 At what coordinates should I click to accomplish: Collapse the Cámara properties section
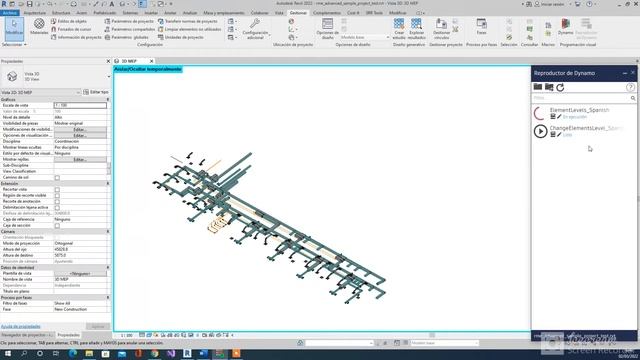(x=108, y=231)
